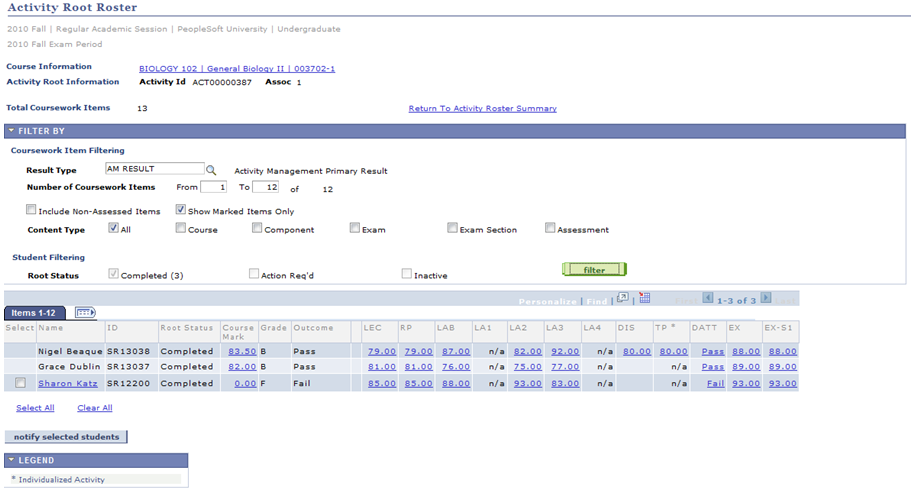911x493 pixels.
Task: Check the Action Req'd checkbox
Action: pyautogui.click(x=254, y=274)
